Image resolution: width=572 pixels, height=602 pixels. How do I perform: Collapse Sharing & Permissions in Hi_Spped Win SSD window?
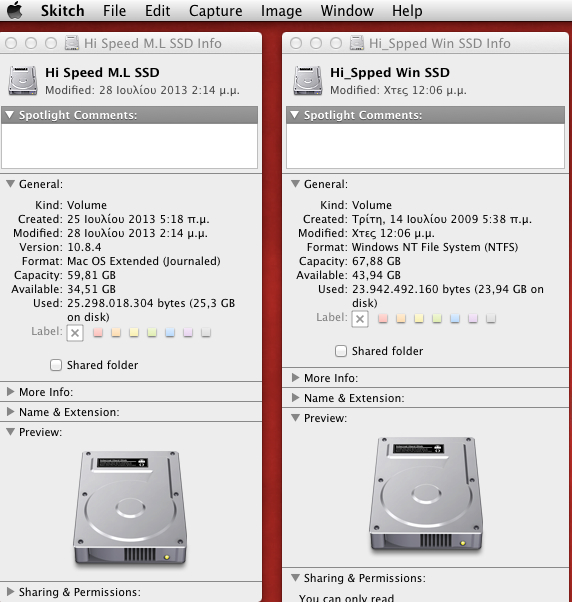tap(295, 577)
